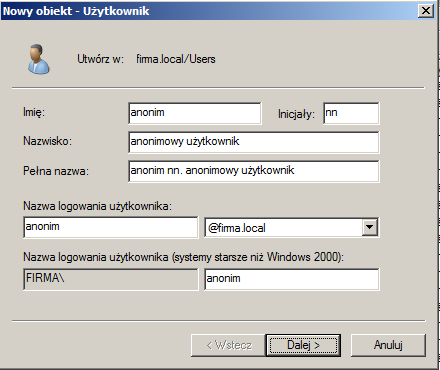440x370 pixels.
Task: Click the greyed-out Wstecz button
Action: tap(229, 345)
